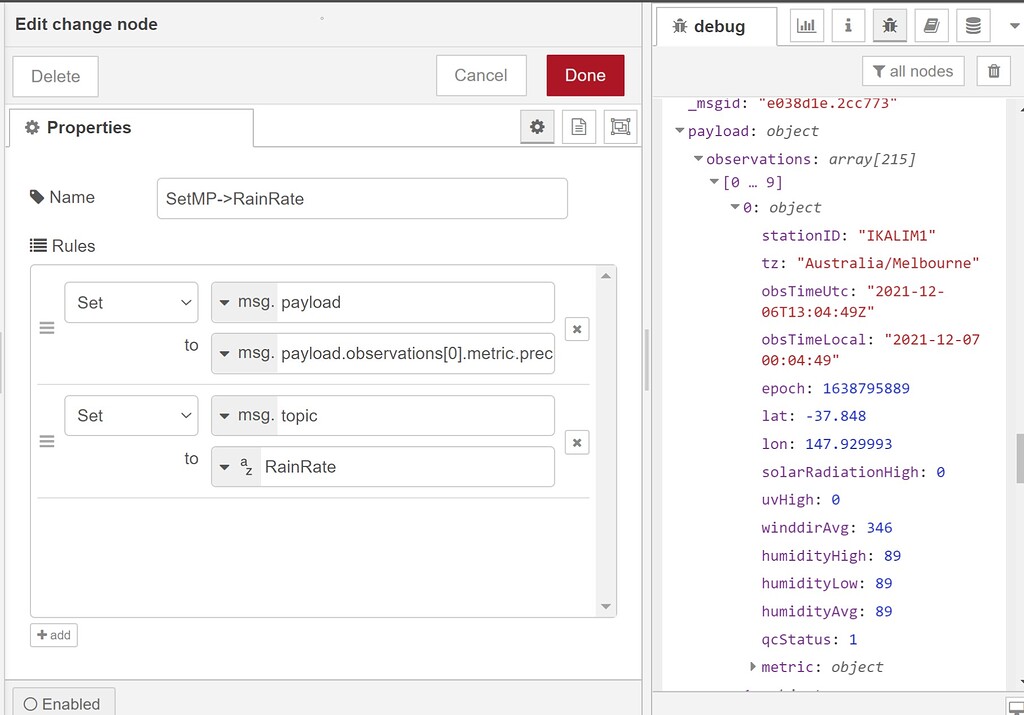Add a new rule with the add button
The height and width of the screenshot is (715, 1024).
(x=53, y=635)
